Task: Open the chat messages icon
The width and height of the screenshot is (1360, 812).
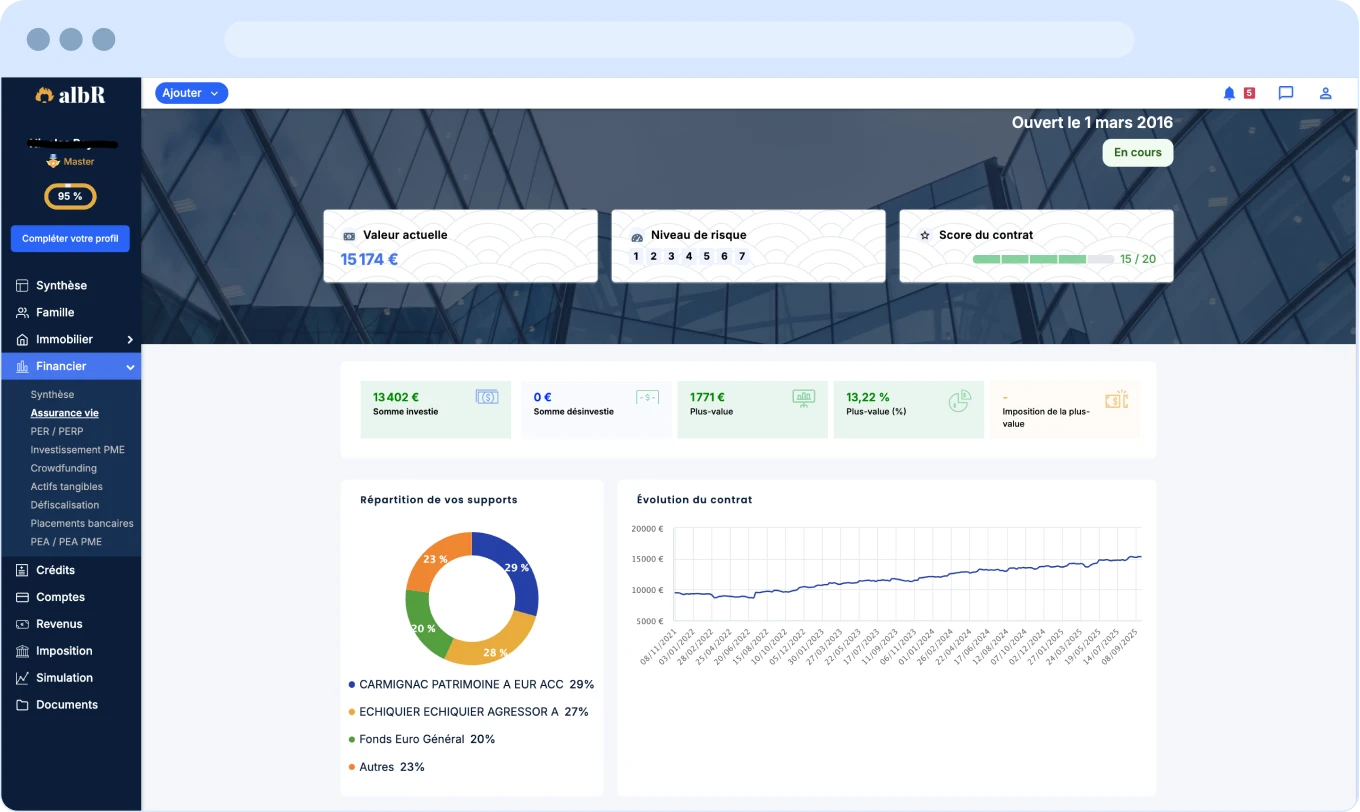Action: pos(1286,93)
